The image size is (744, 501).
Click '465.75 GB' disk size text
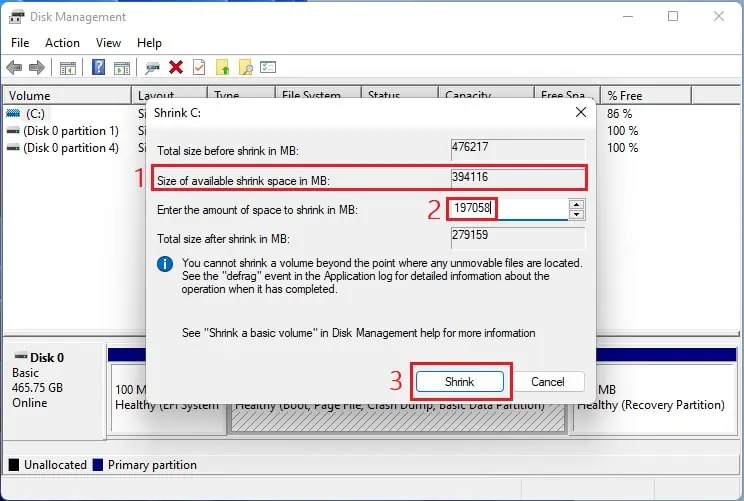click(x=37, y=388)
